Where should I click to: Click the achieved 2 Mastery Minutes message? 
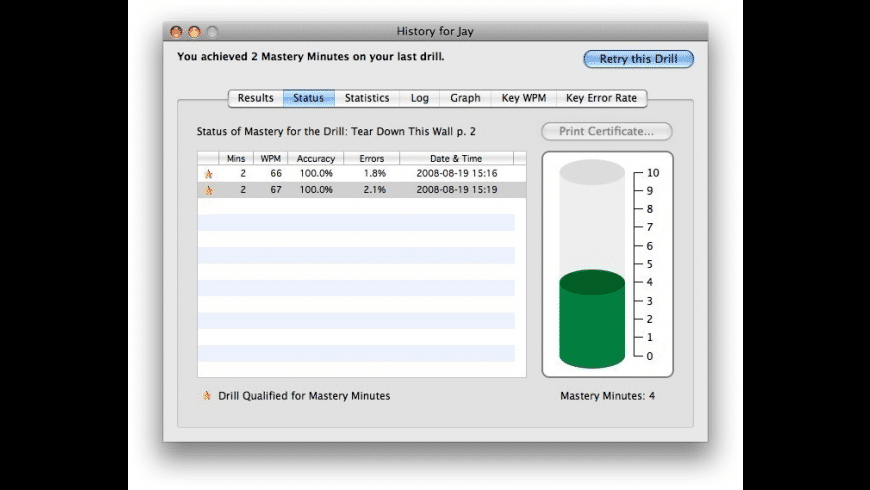(x=311, y=57)
